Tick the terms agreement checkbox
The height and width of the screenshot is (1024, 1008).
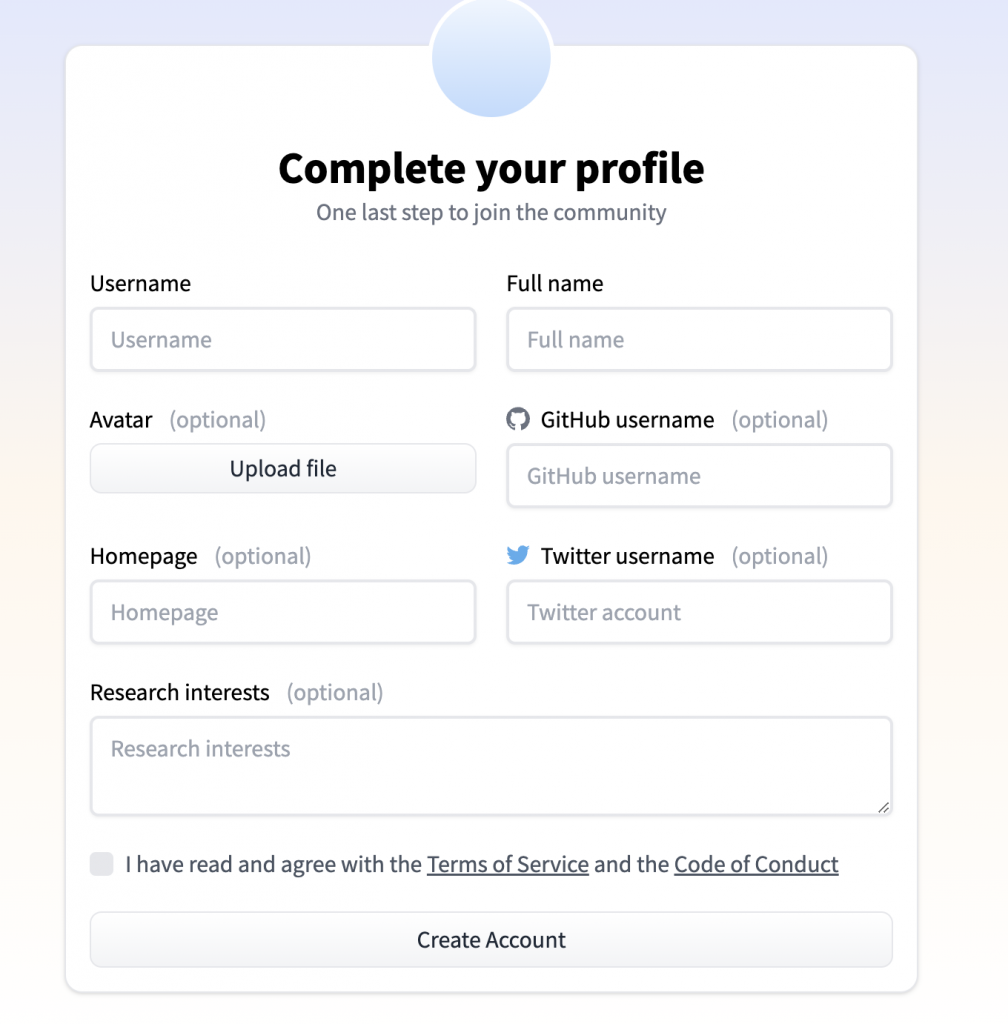click(102, 864)
